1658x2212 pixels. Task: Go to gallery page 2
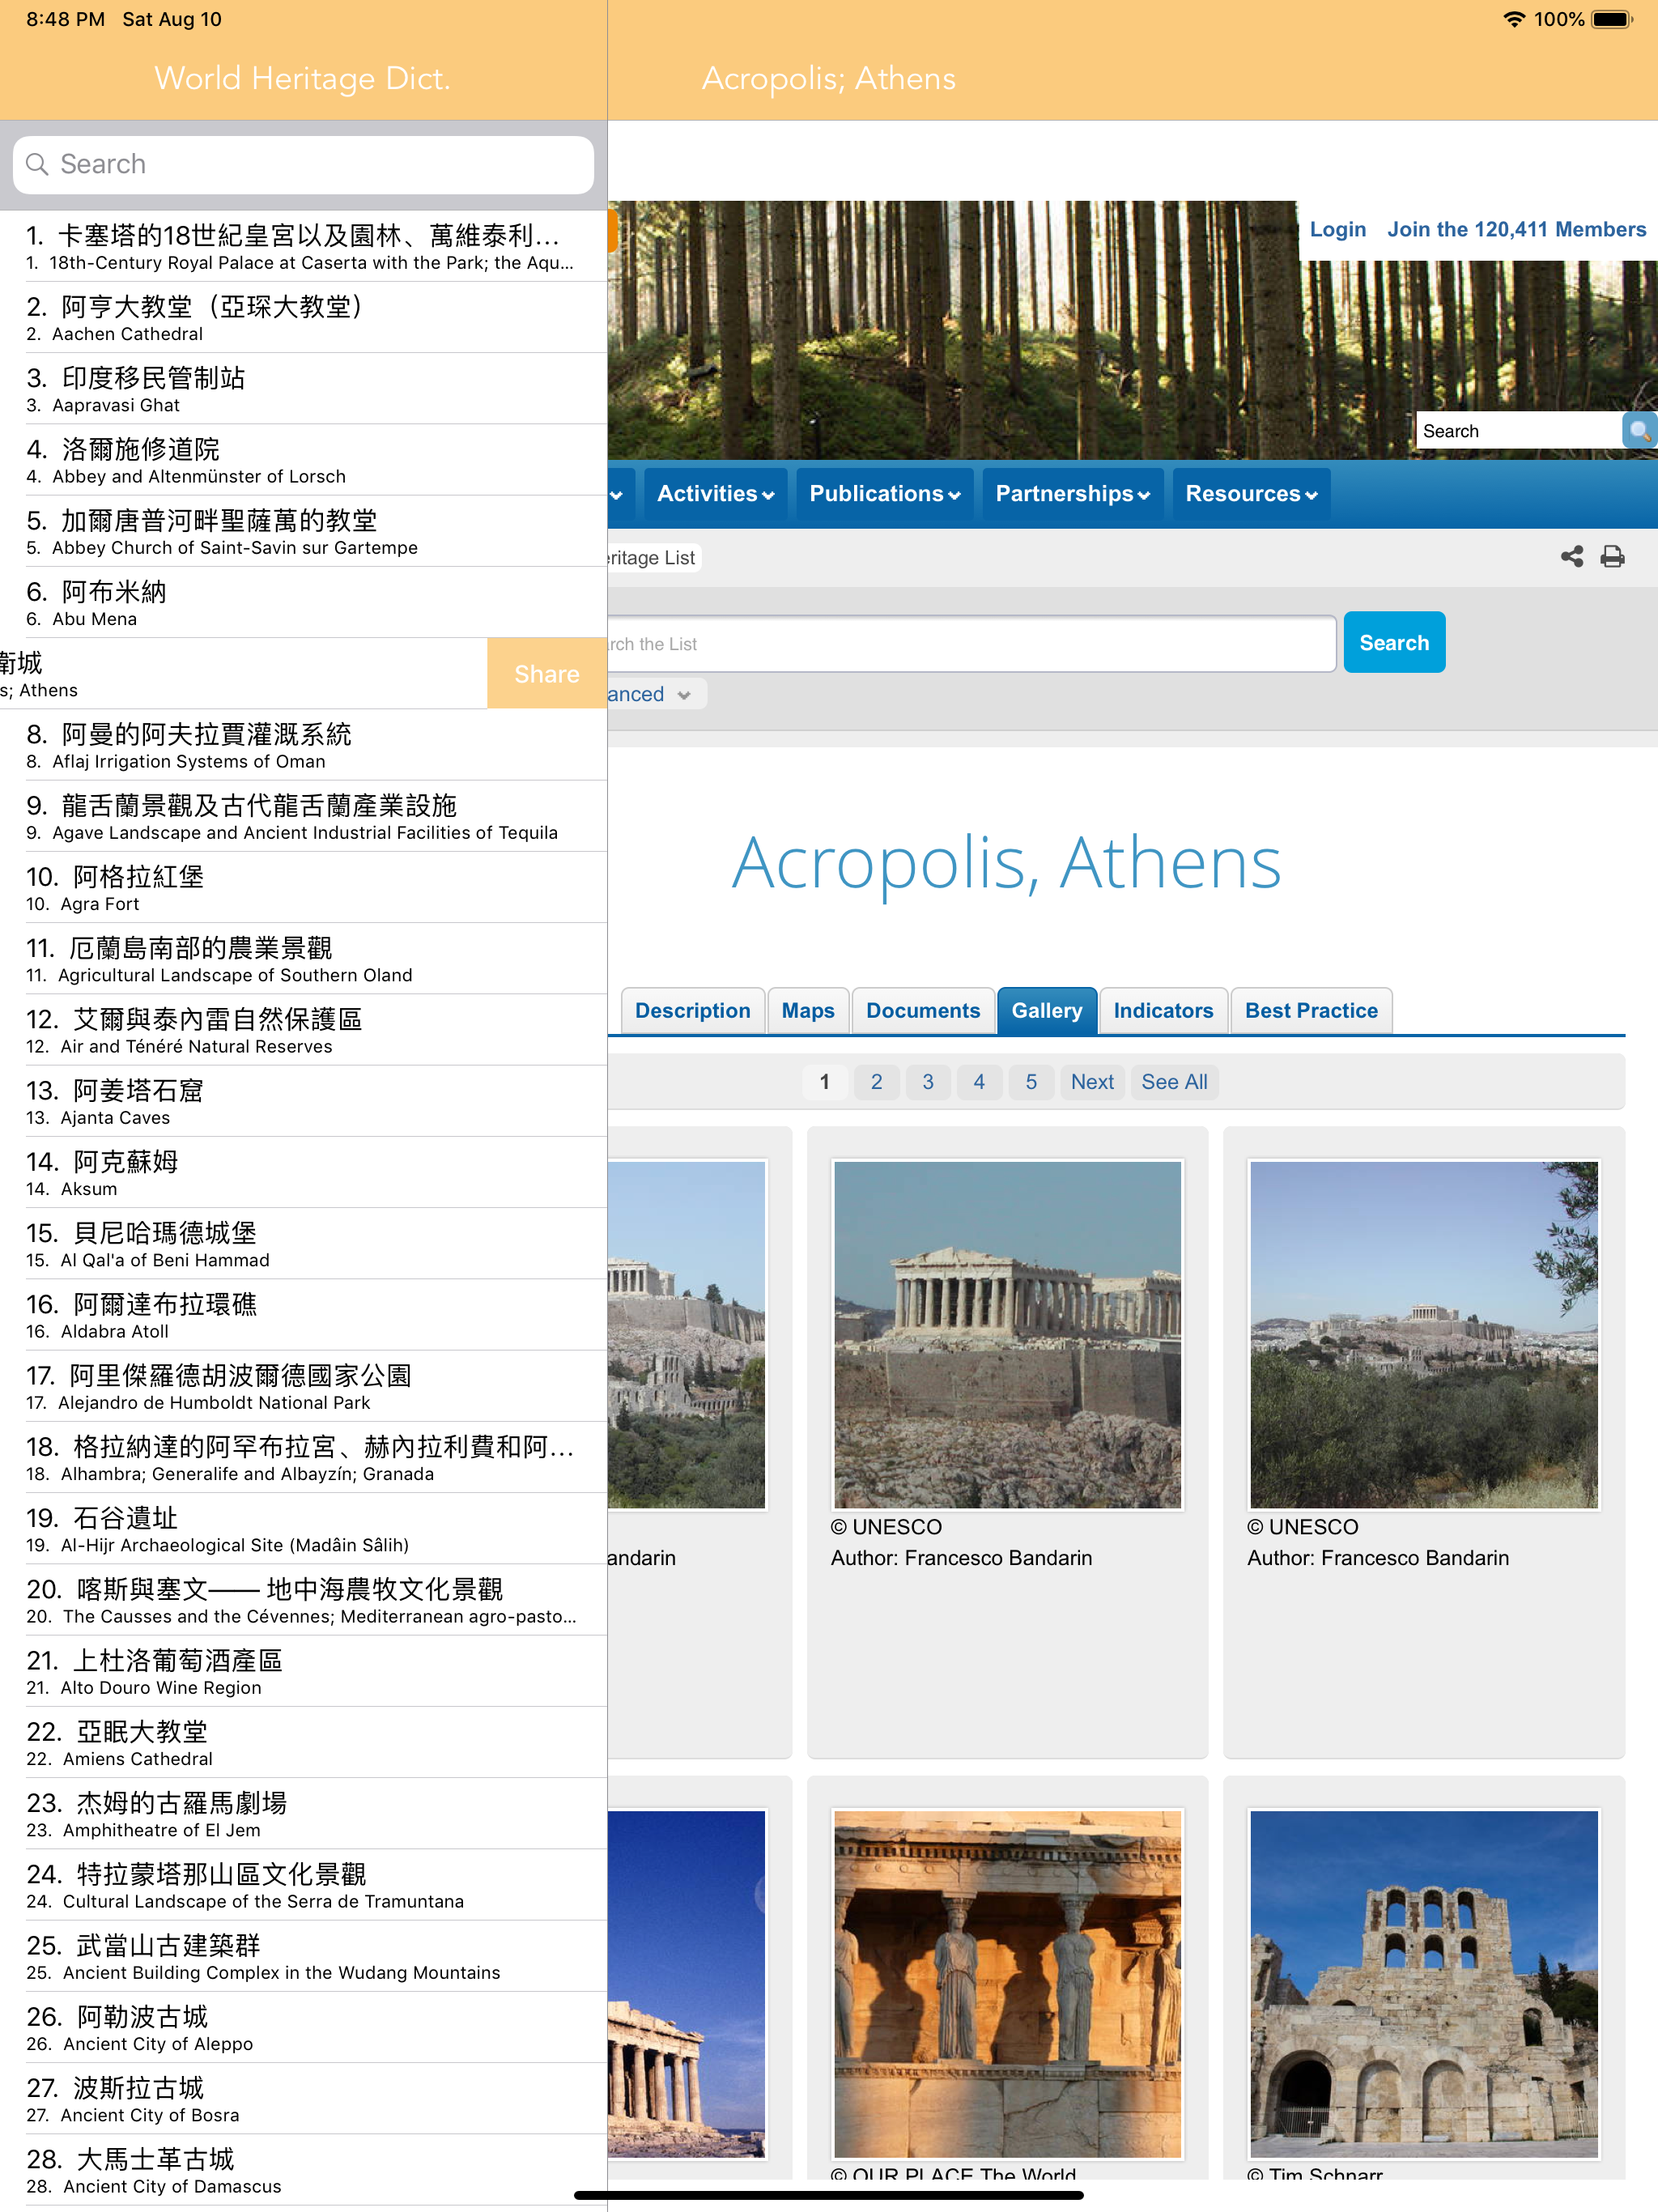pyautogui.click(x=877, y=1082)
